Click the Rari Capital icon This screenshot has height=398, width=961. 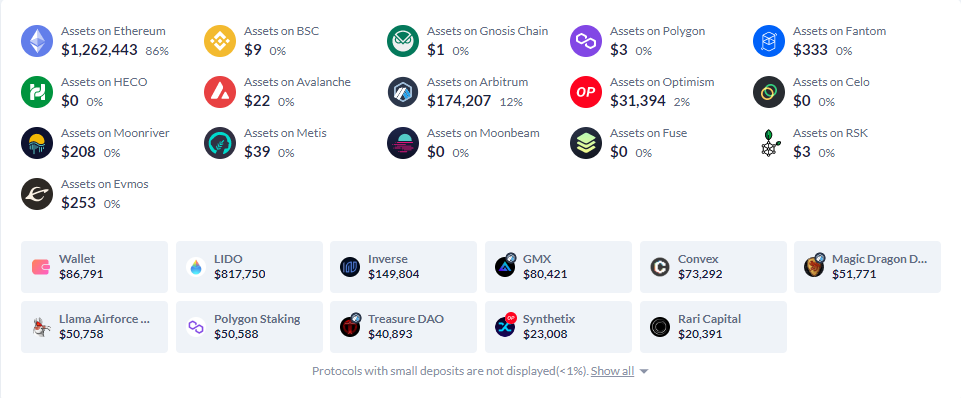click(659, 327)
